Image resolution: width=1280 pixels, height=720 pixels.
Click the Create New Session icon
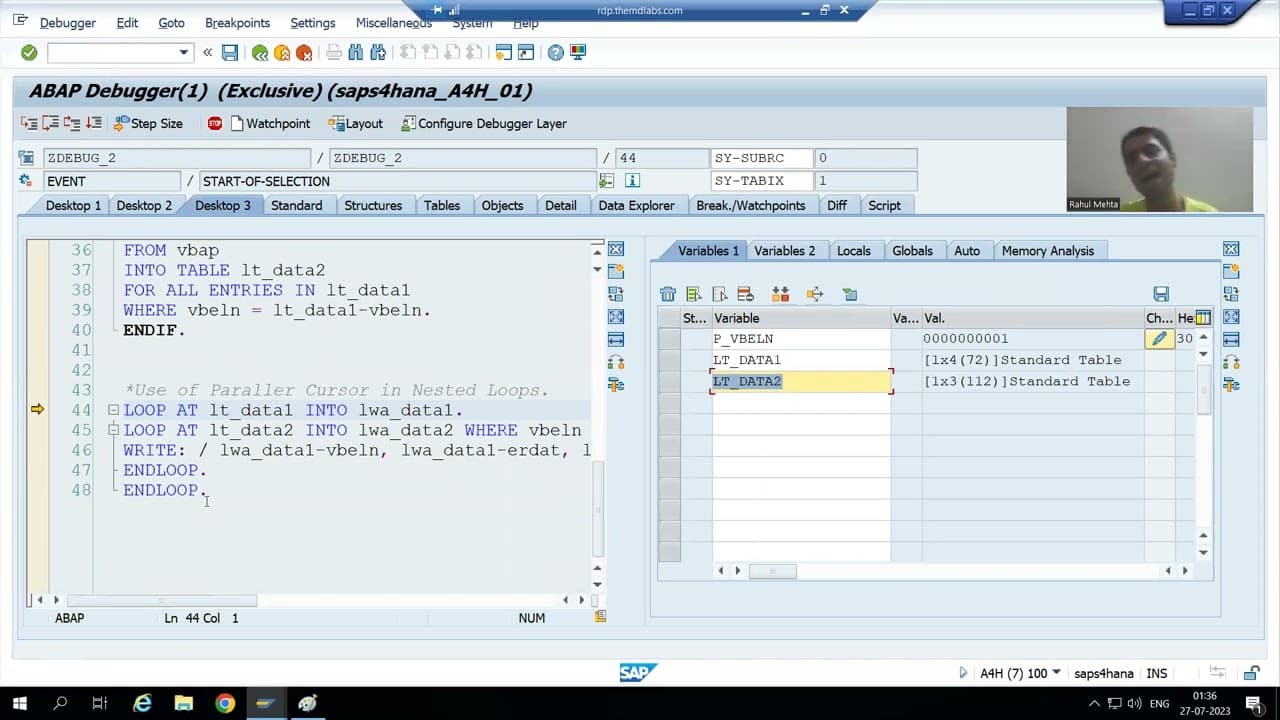(504, 53)
